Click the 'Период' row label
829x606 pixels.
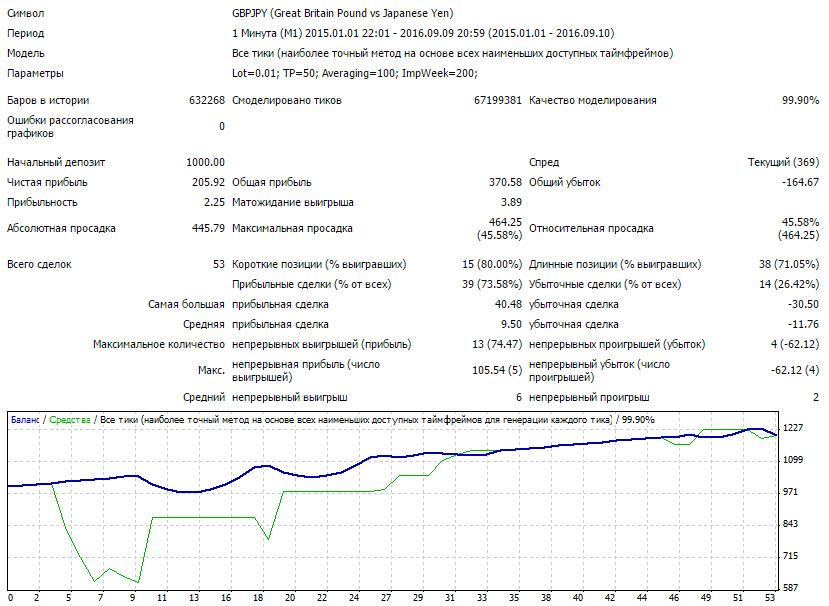25,33
